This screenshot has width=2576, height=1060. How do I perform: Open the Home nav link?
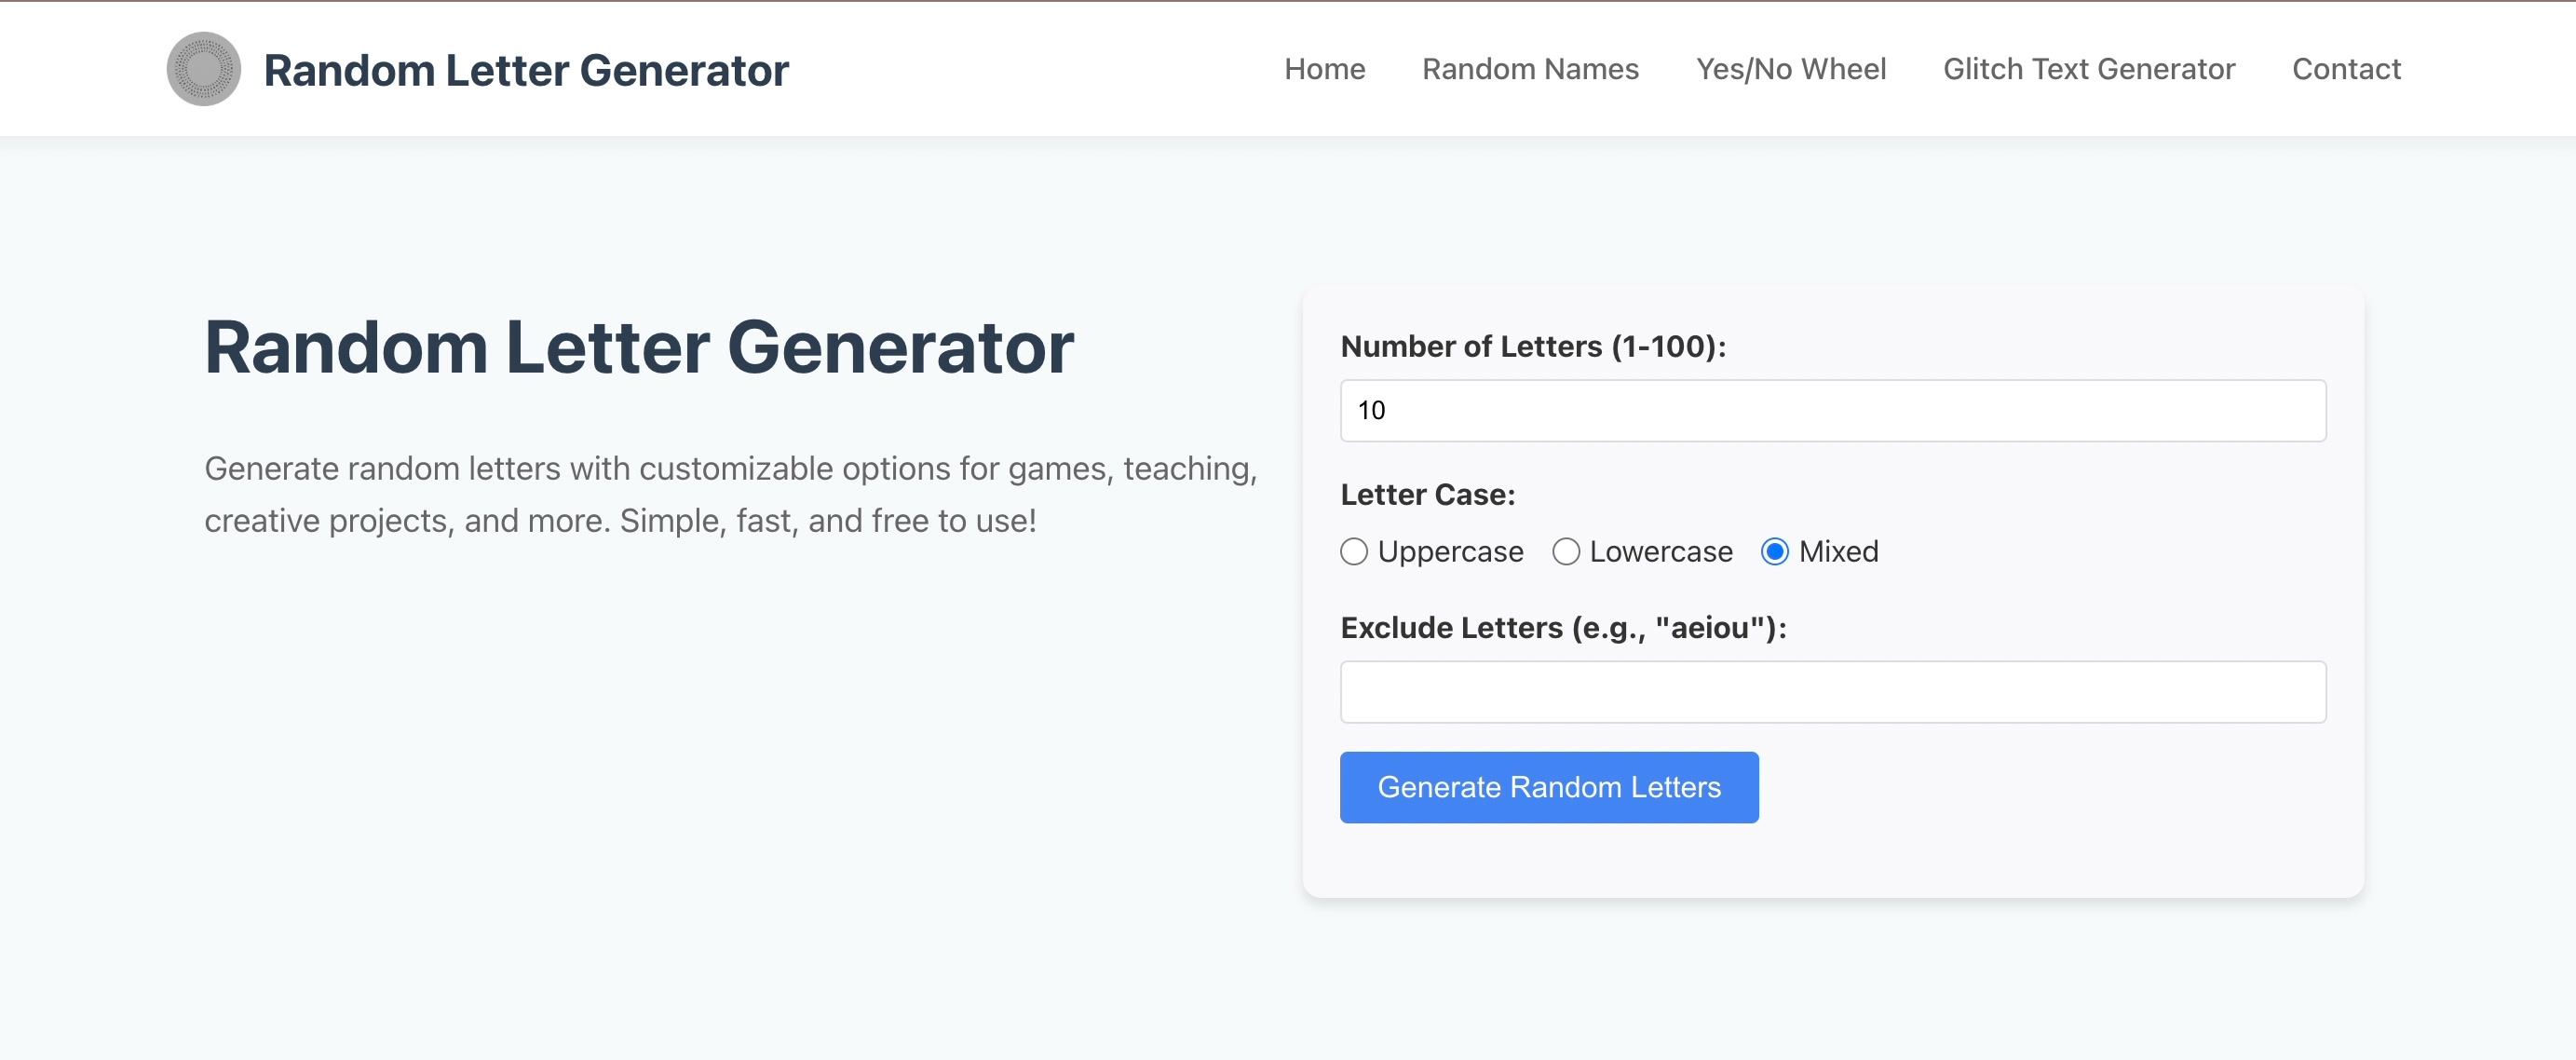pos(1324,69)
